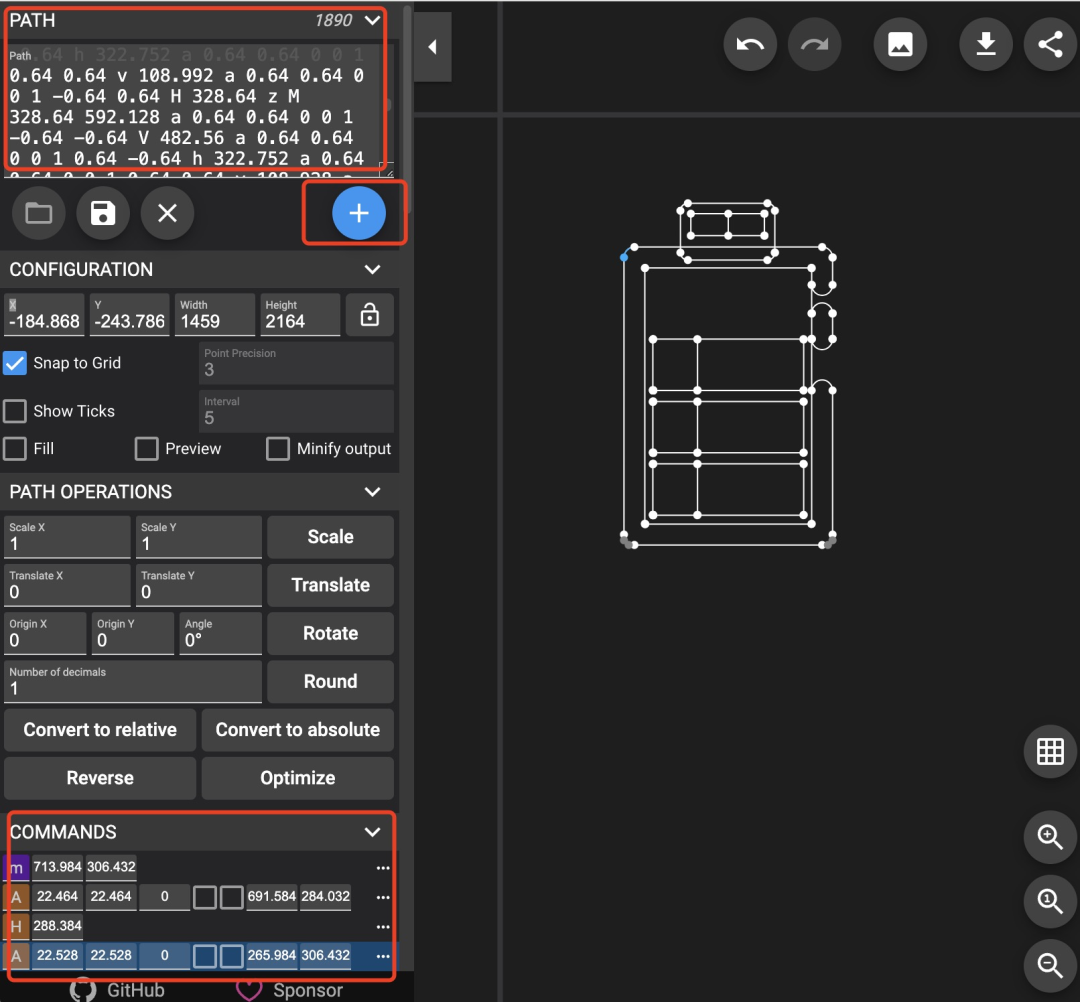Collapse the COMMANDS section
This screenshot has height=1002, width=1080.
(372, 832)
